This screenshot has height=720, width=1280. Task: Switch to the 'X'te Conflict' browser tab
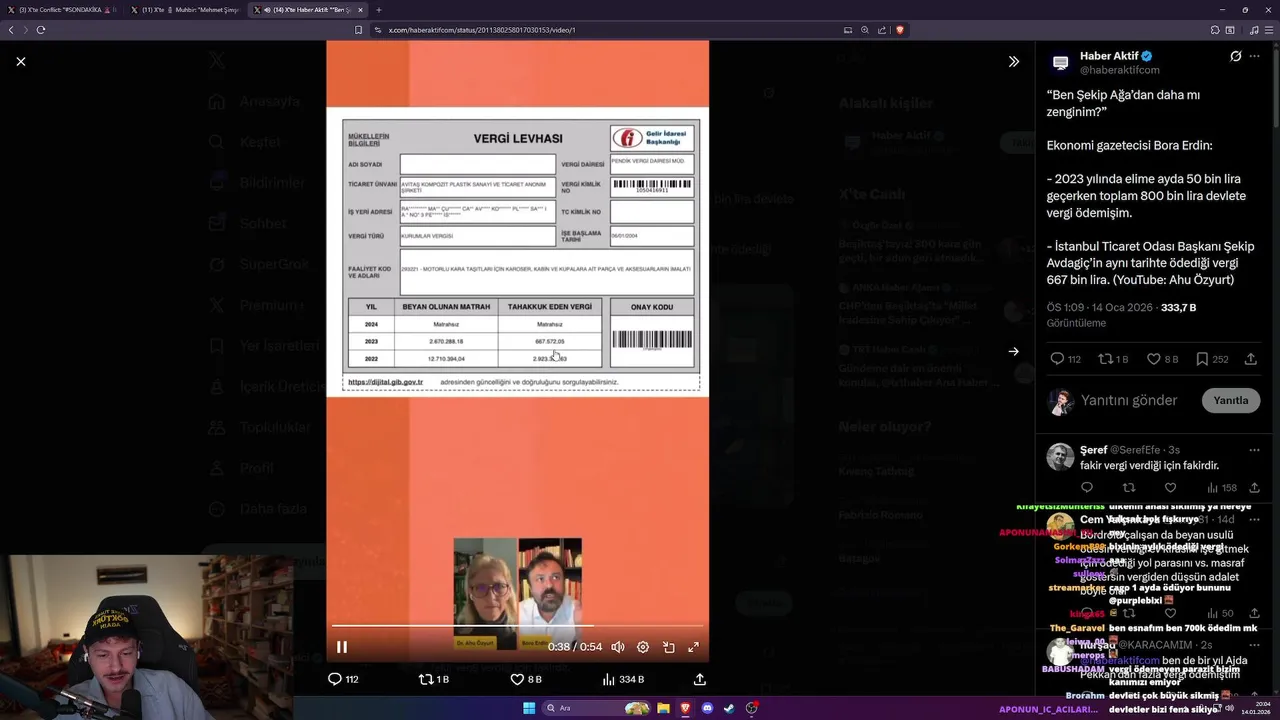pos(60,10)
